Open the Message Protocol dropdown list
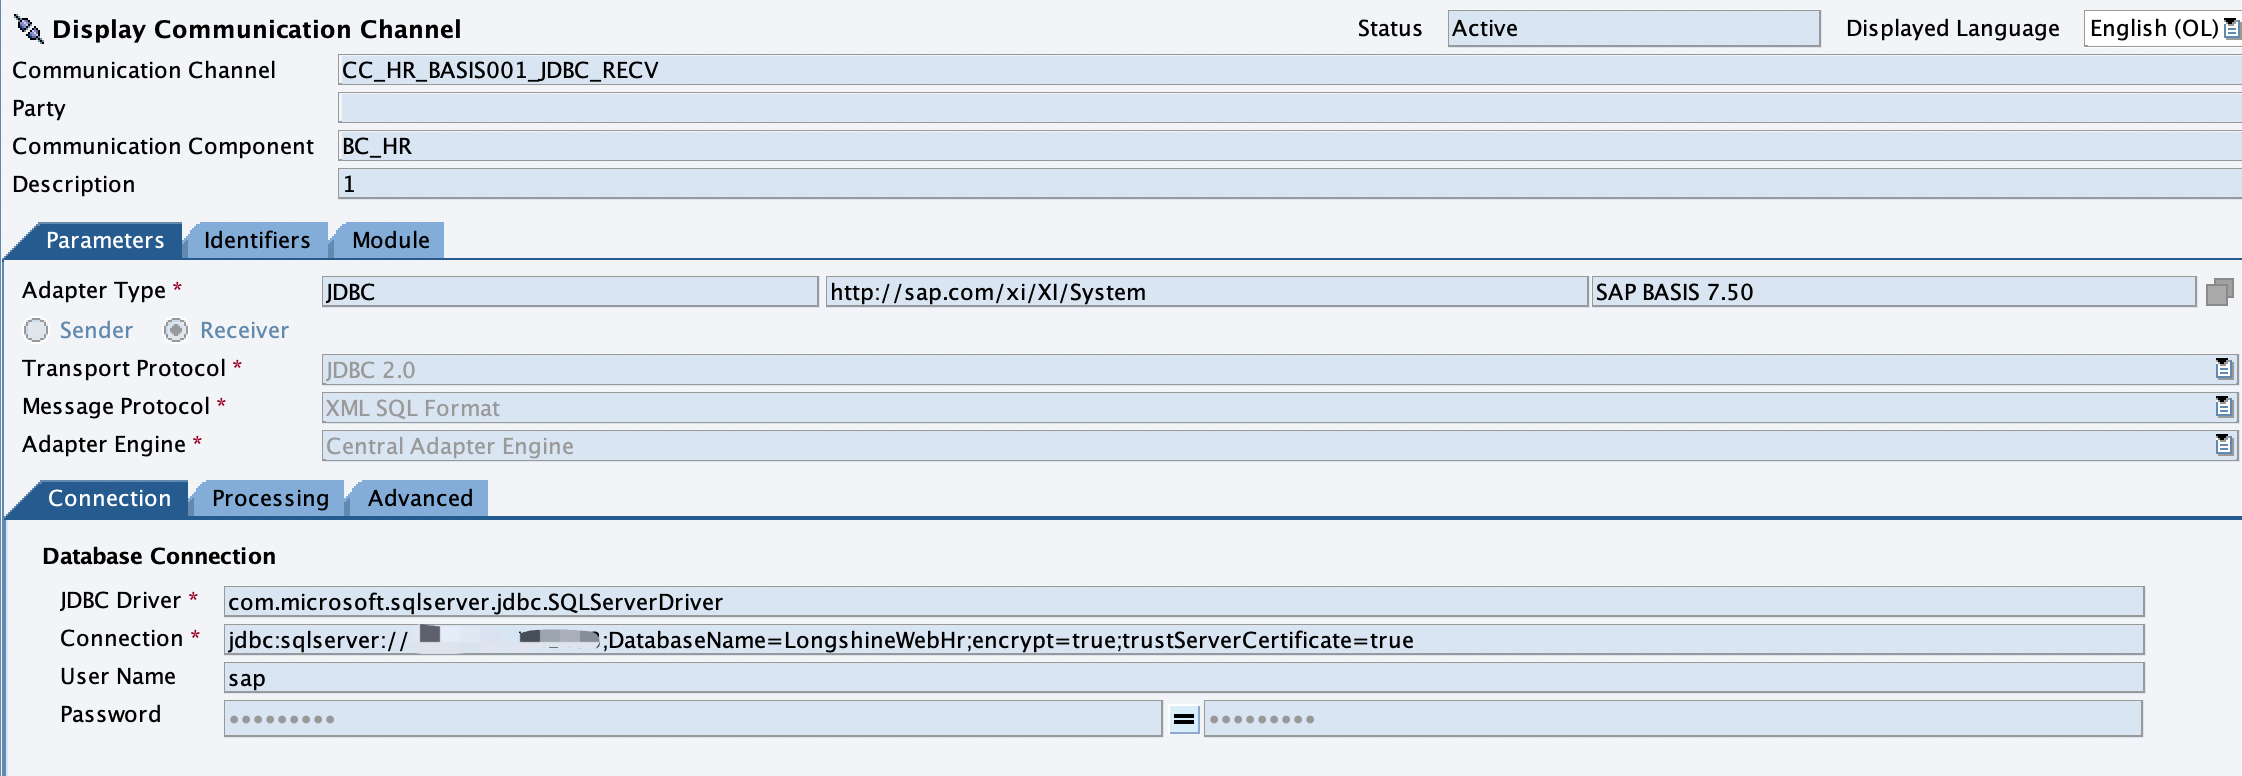The image size is (2242, 776). [2223, 407]
